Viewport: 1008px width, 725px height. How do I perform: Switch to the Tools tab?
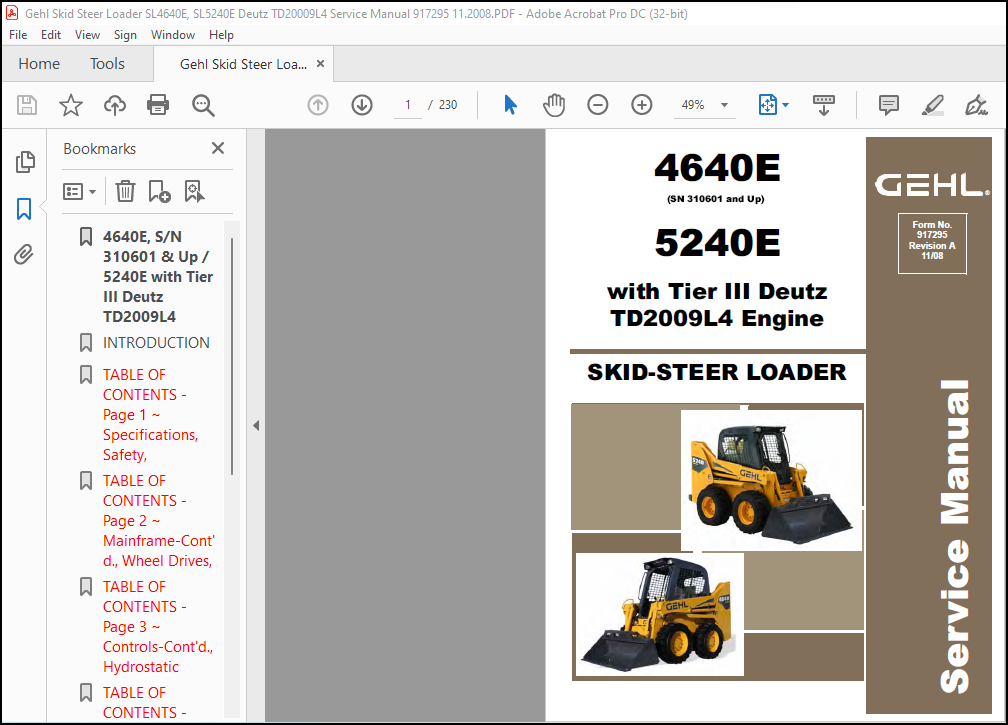coord(107,64)
